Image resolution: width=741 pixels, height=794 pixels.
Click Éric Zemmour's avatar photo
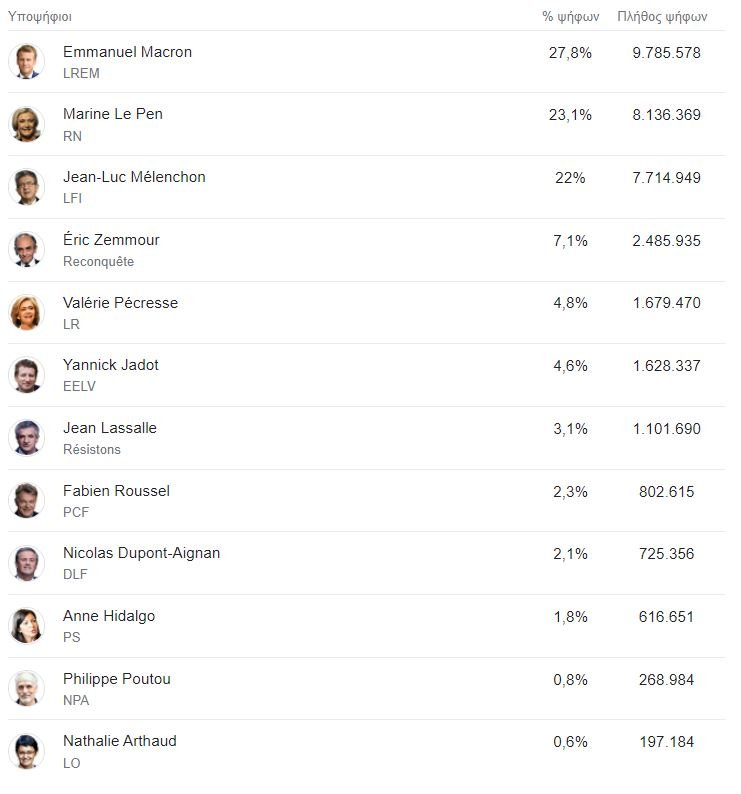(x=27, y=250)
